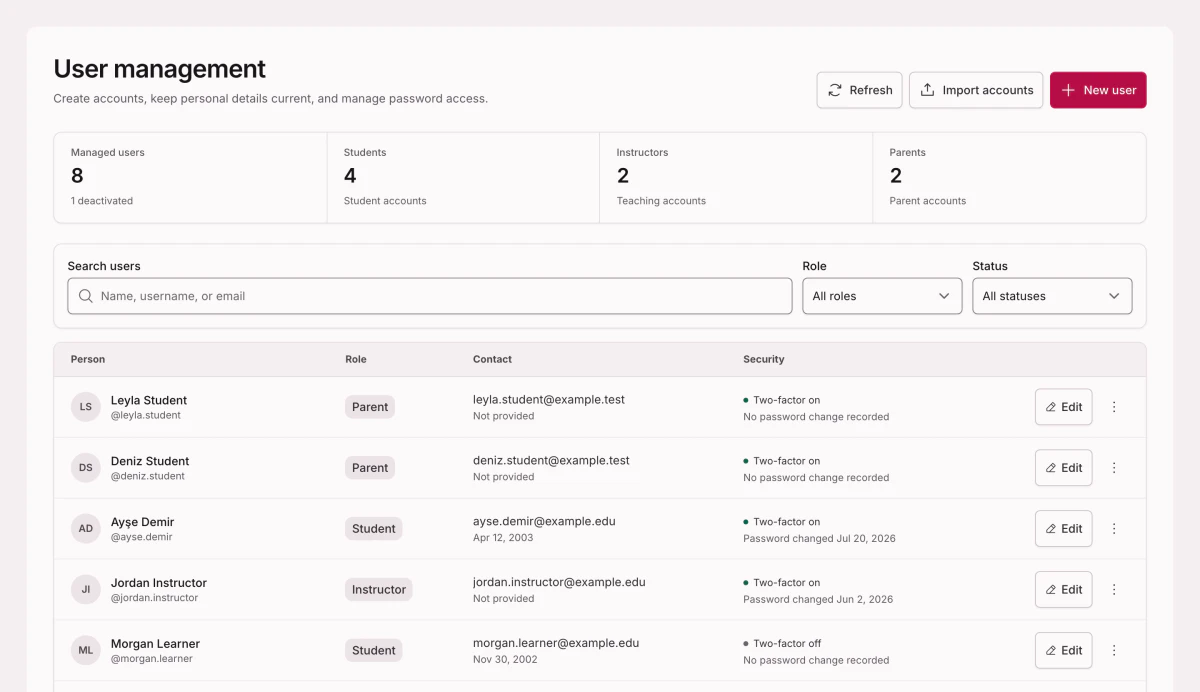Viewport: 1200px width, 692px height.
Task: Focus the Search users input field
Action: click(430, 296)
